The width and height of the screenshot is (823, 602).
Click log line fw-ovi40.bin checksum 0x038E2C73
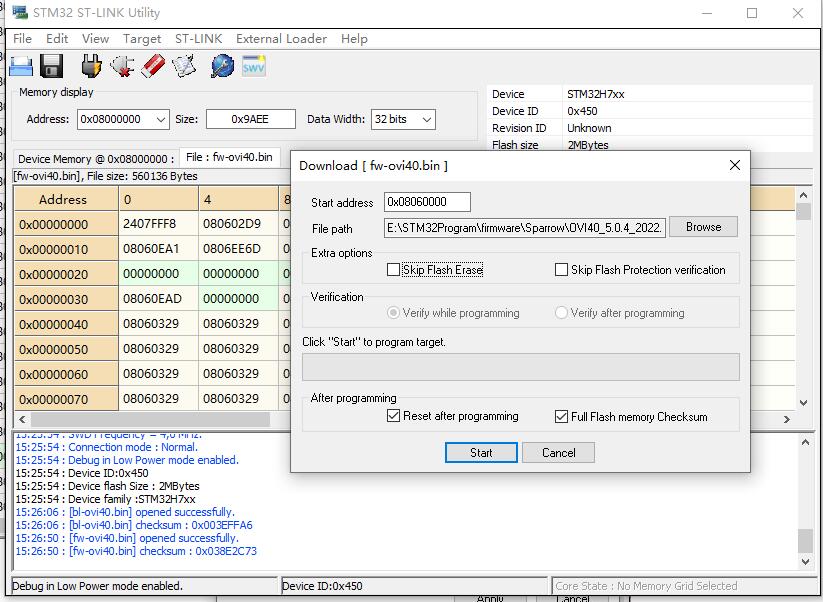pos(136,551)
